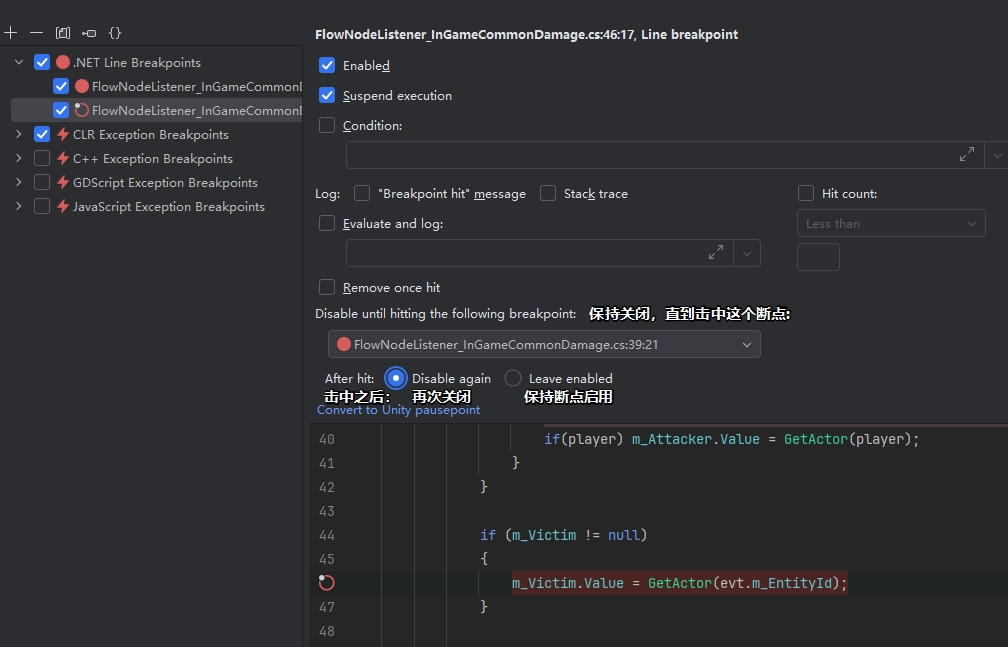Click the Group by file icon

(63, 33)
